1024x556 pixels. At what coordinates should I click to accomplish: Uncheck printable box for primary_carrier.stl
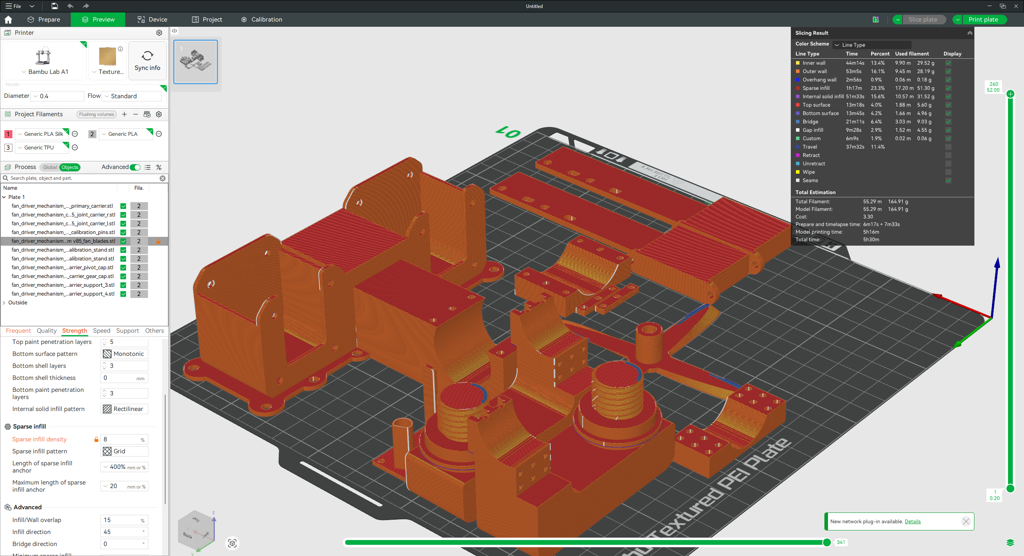(x=123, y=206)
